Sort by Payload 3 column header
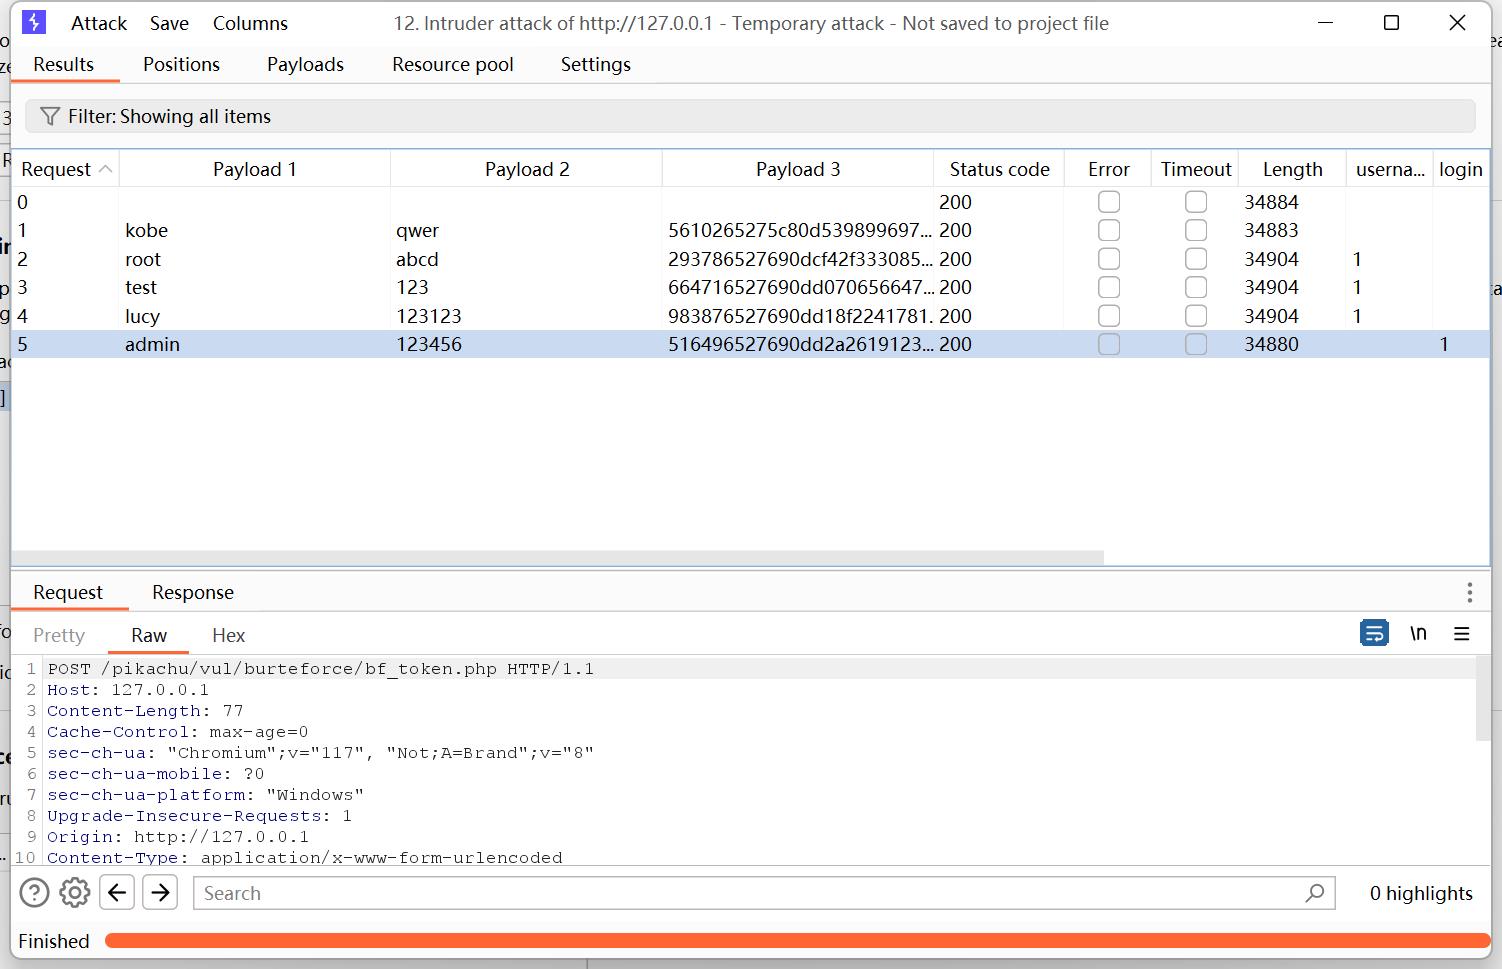Viewport: 1502px width, 969px height. pos(798,169)
